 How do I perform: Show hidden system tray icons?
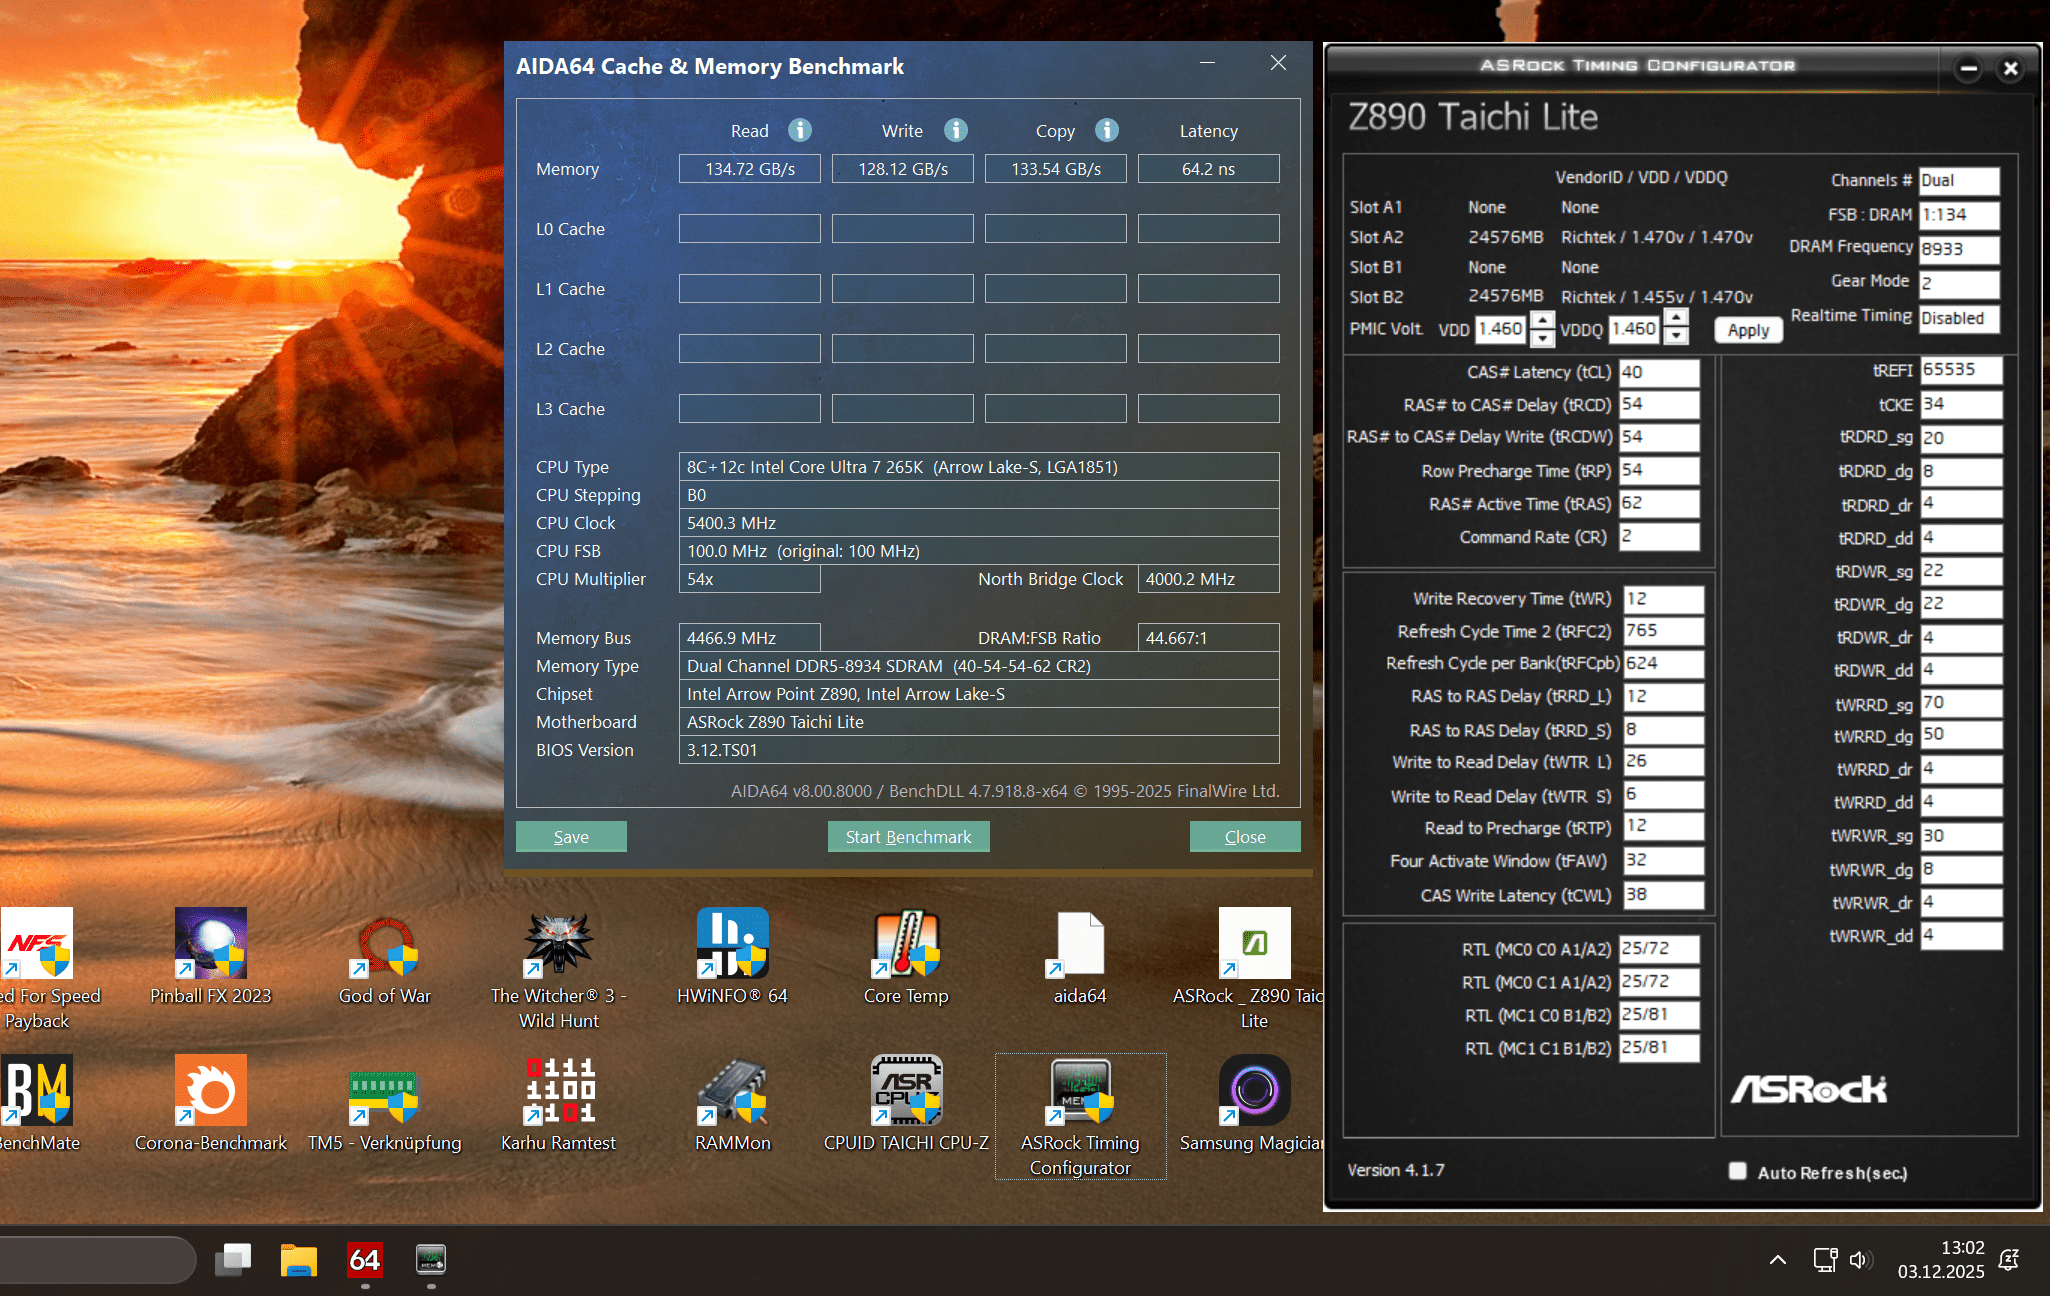click(x=1777, y=1260)
